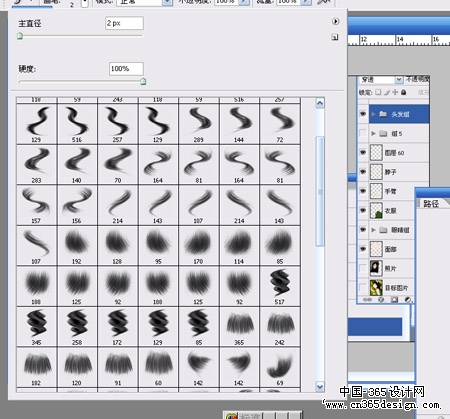Select the 照片 layer thumbnail

click(376, 268)
